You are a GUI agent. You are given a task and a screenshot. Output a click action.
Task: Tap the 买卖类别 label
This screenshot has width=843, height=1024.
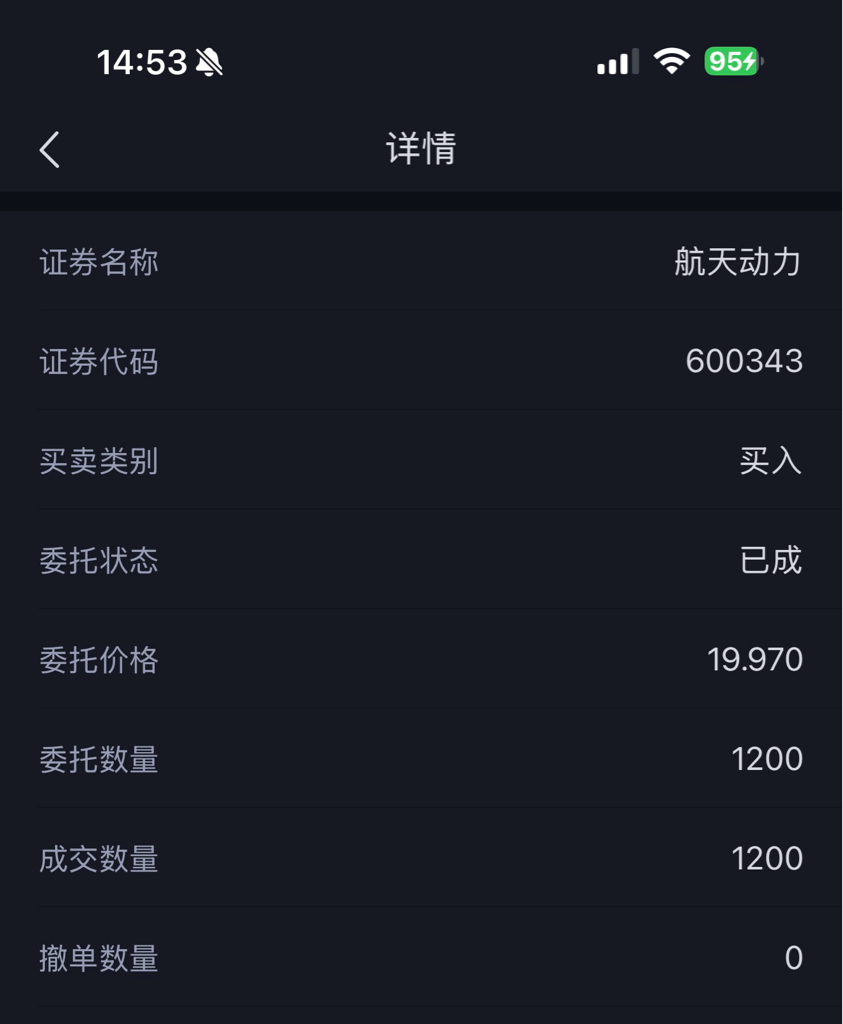tap(99, 461)
